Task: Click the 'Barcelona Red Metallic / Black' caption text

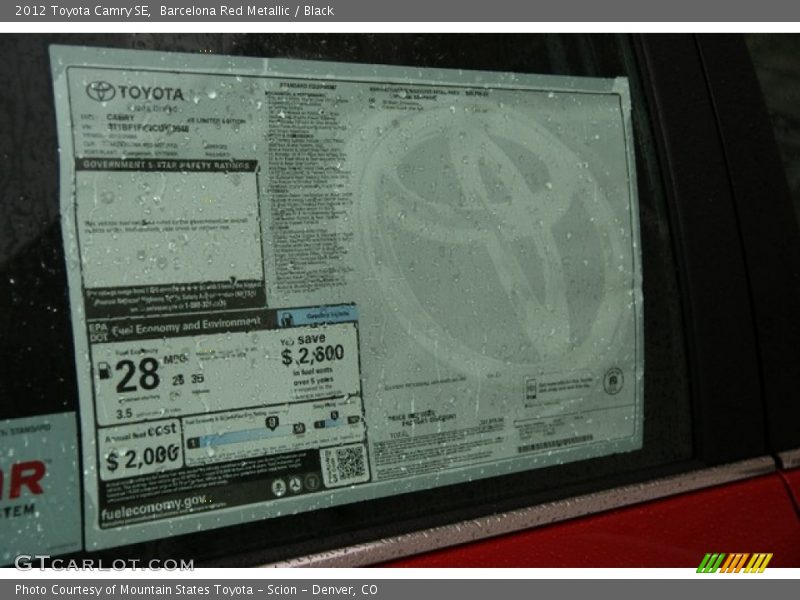Action: pyautogui.click(x=246, y=11)
